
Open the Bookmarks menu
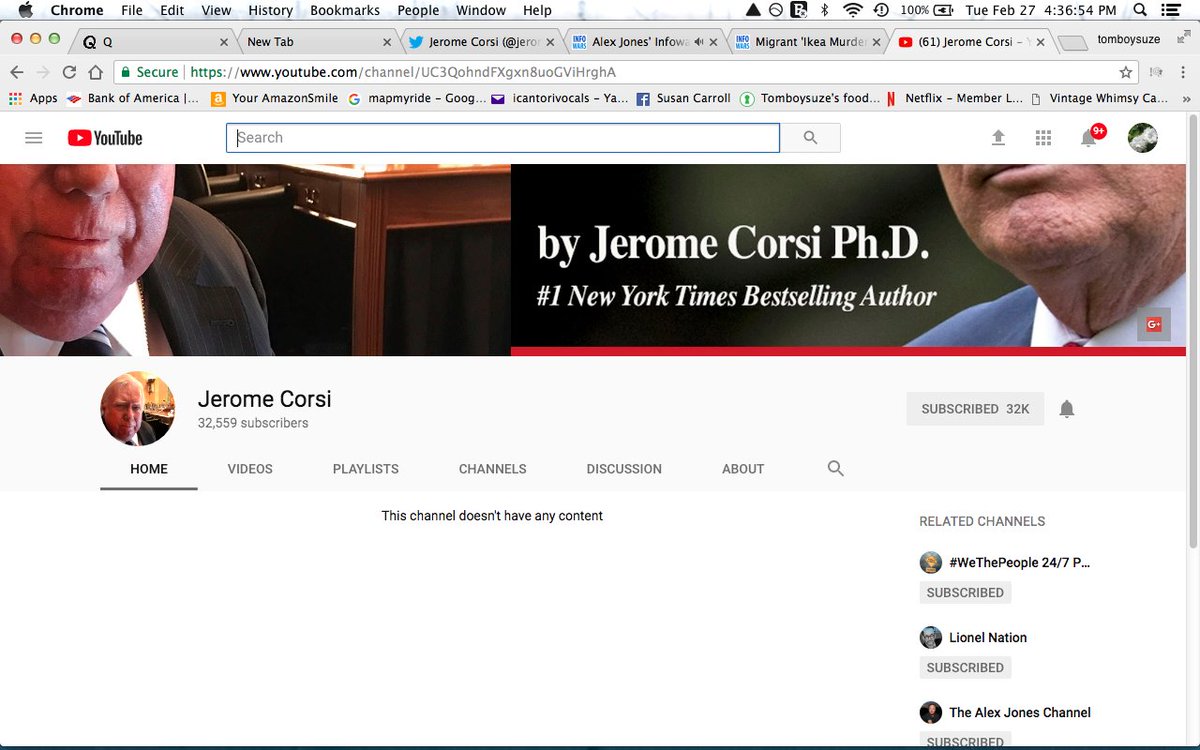(x=345, y=10)
